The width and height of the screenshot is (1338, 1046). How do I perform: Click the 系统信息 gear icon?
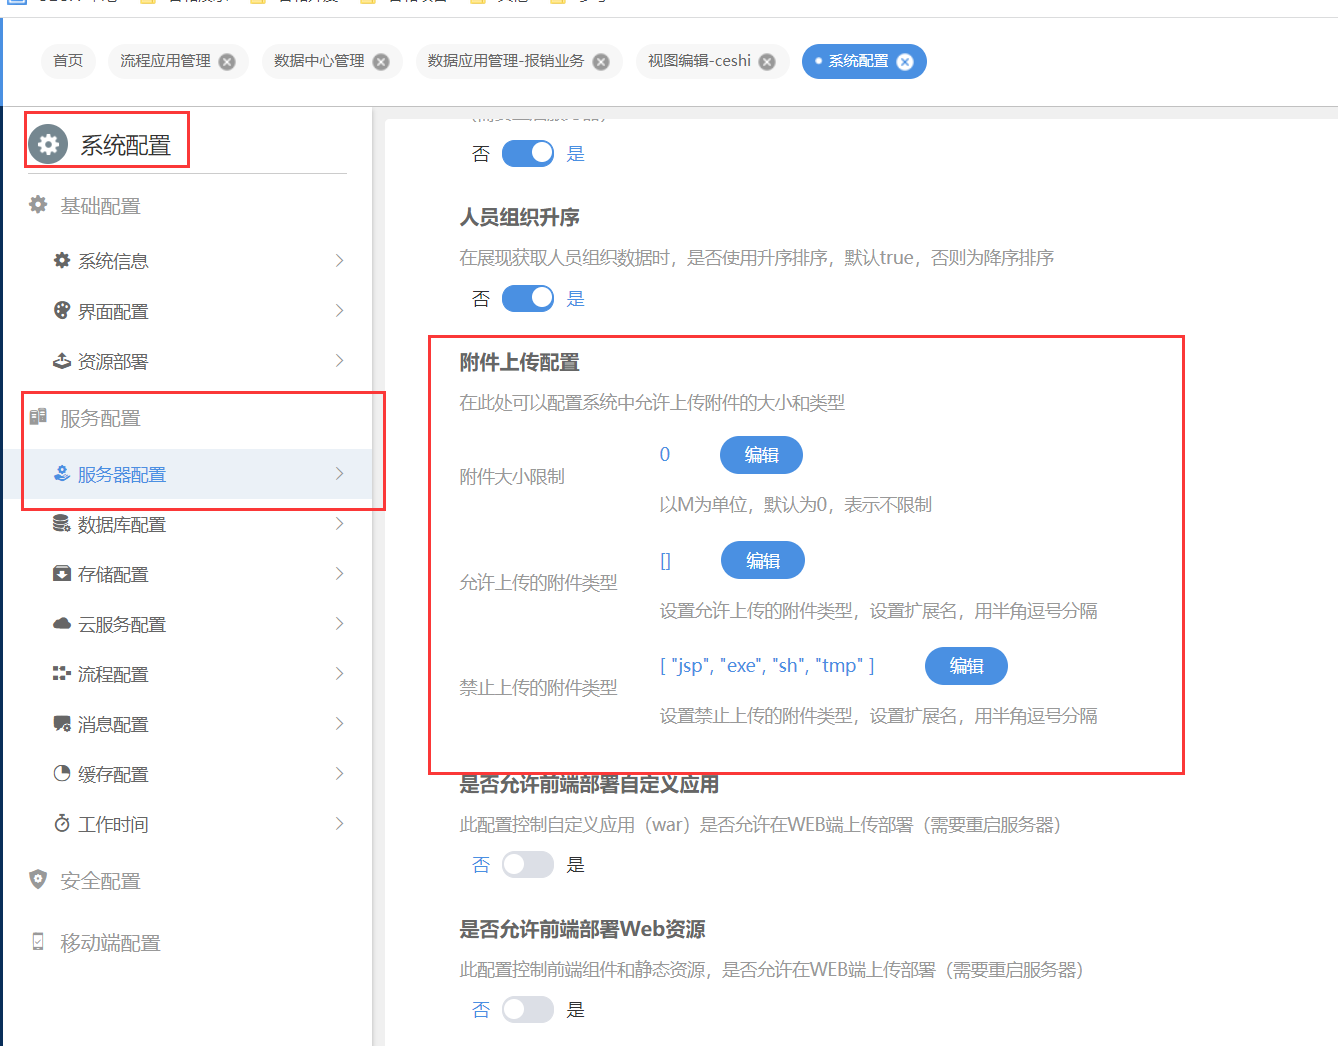coord(62,260)
